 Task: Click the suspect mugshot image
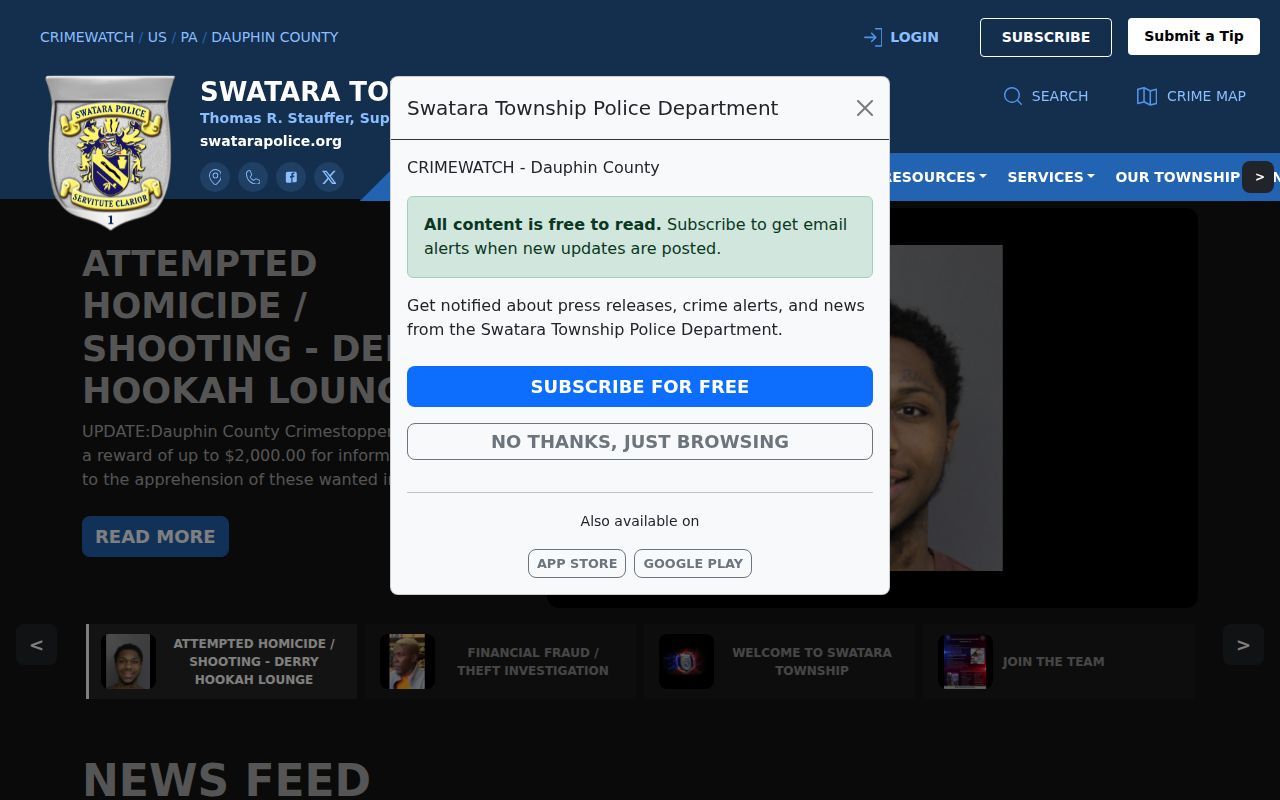coord(945,408)
